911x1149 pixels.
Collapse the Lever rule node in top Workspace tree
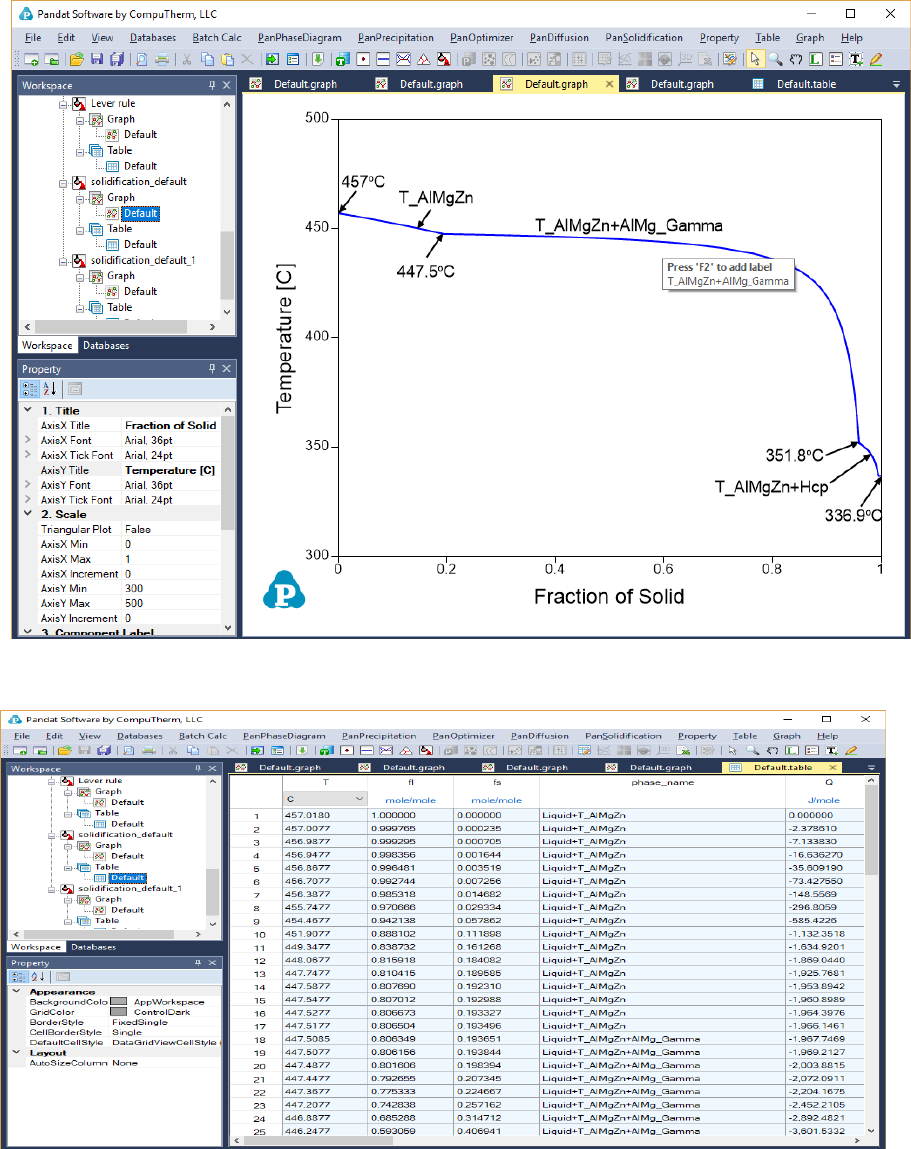pyautogui.click(x=64, y=104)
